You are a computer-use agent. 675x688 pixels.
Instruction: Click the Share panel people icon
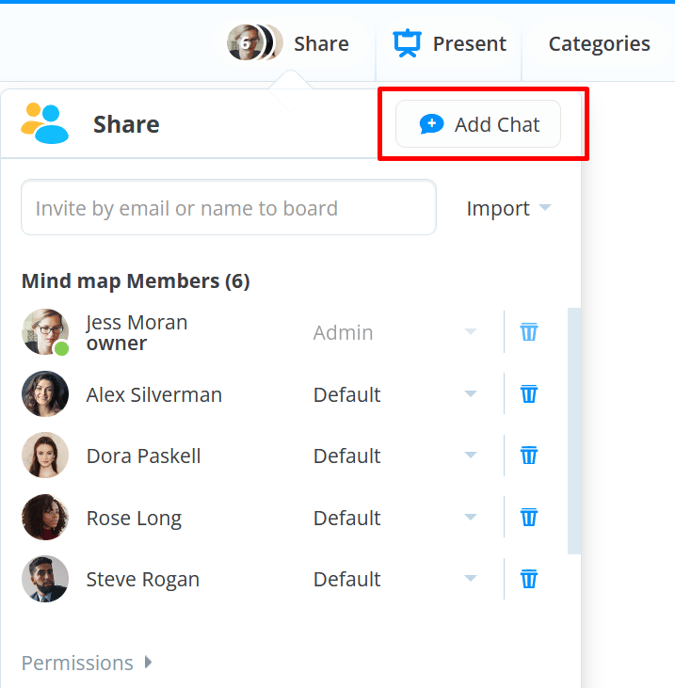click(x=45, y=124)
